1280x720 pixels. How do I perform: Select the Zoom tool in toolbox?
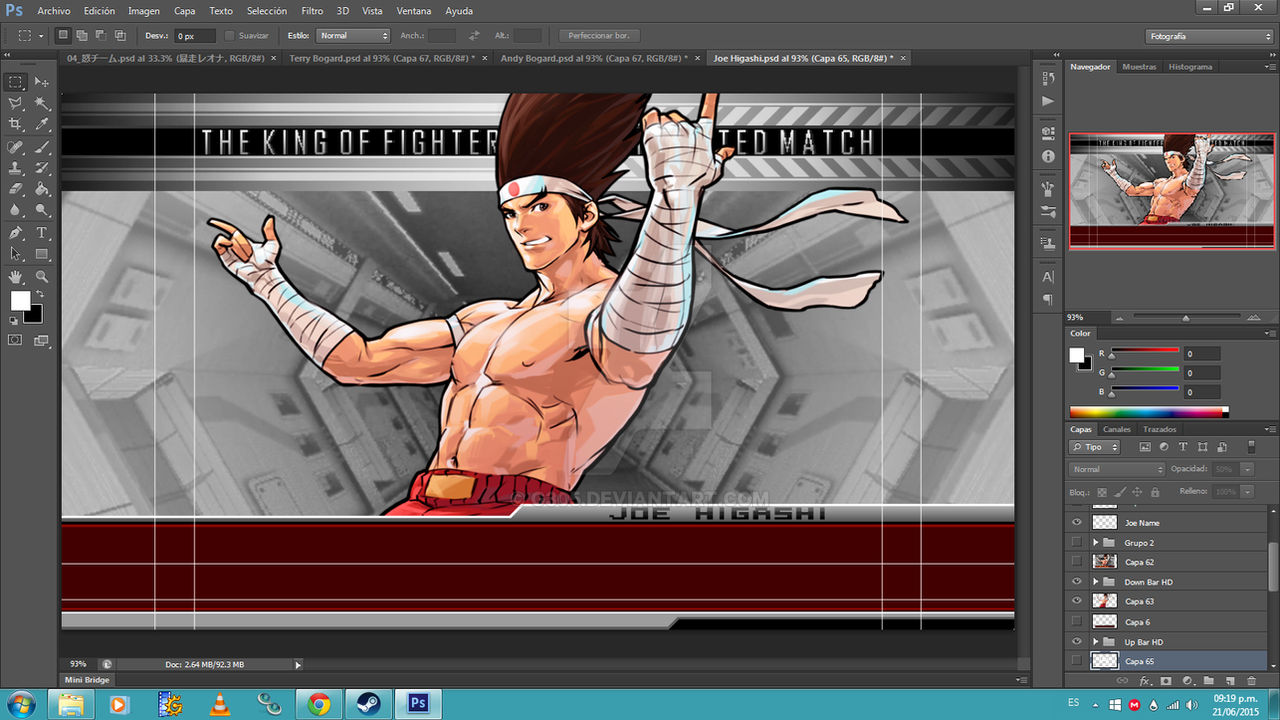(42, 276)
